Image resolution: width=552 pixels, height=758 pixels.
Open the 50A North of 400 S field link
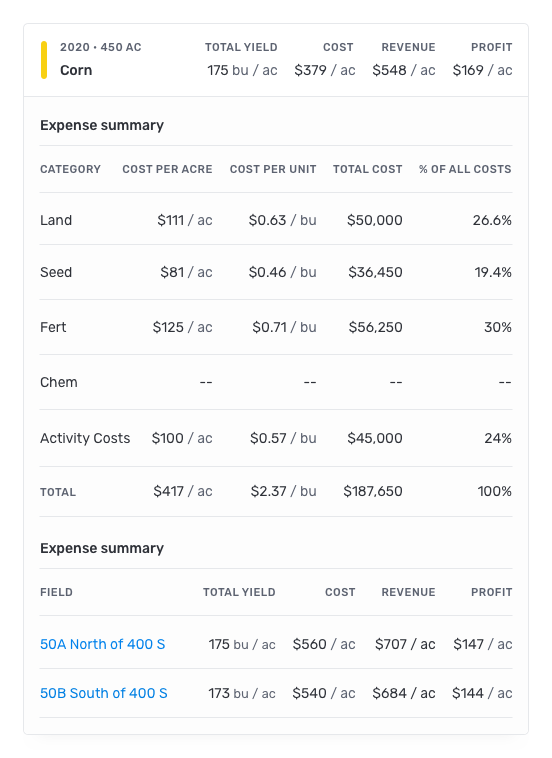tap(102, 644)
